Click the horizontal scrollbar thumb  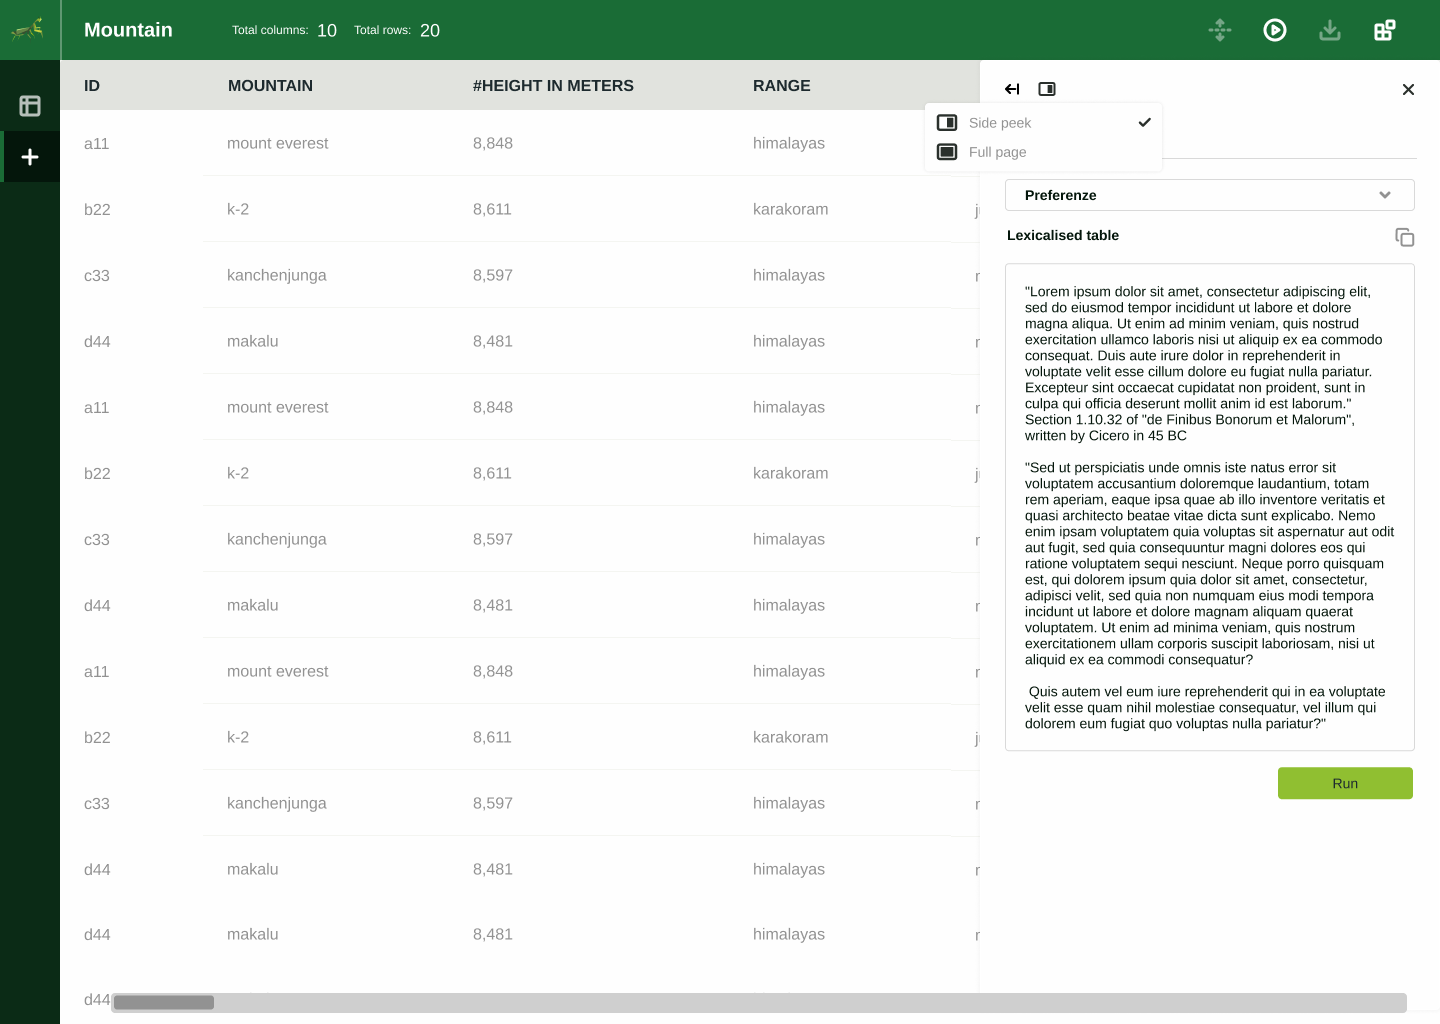(x=164, y=1003)
